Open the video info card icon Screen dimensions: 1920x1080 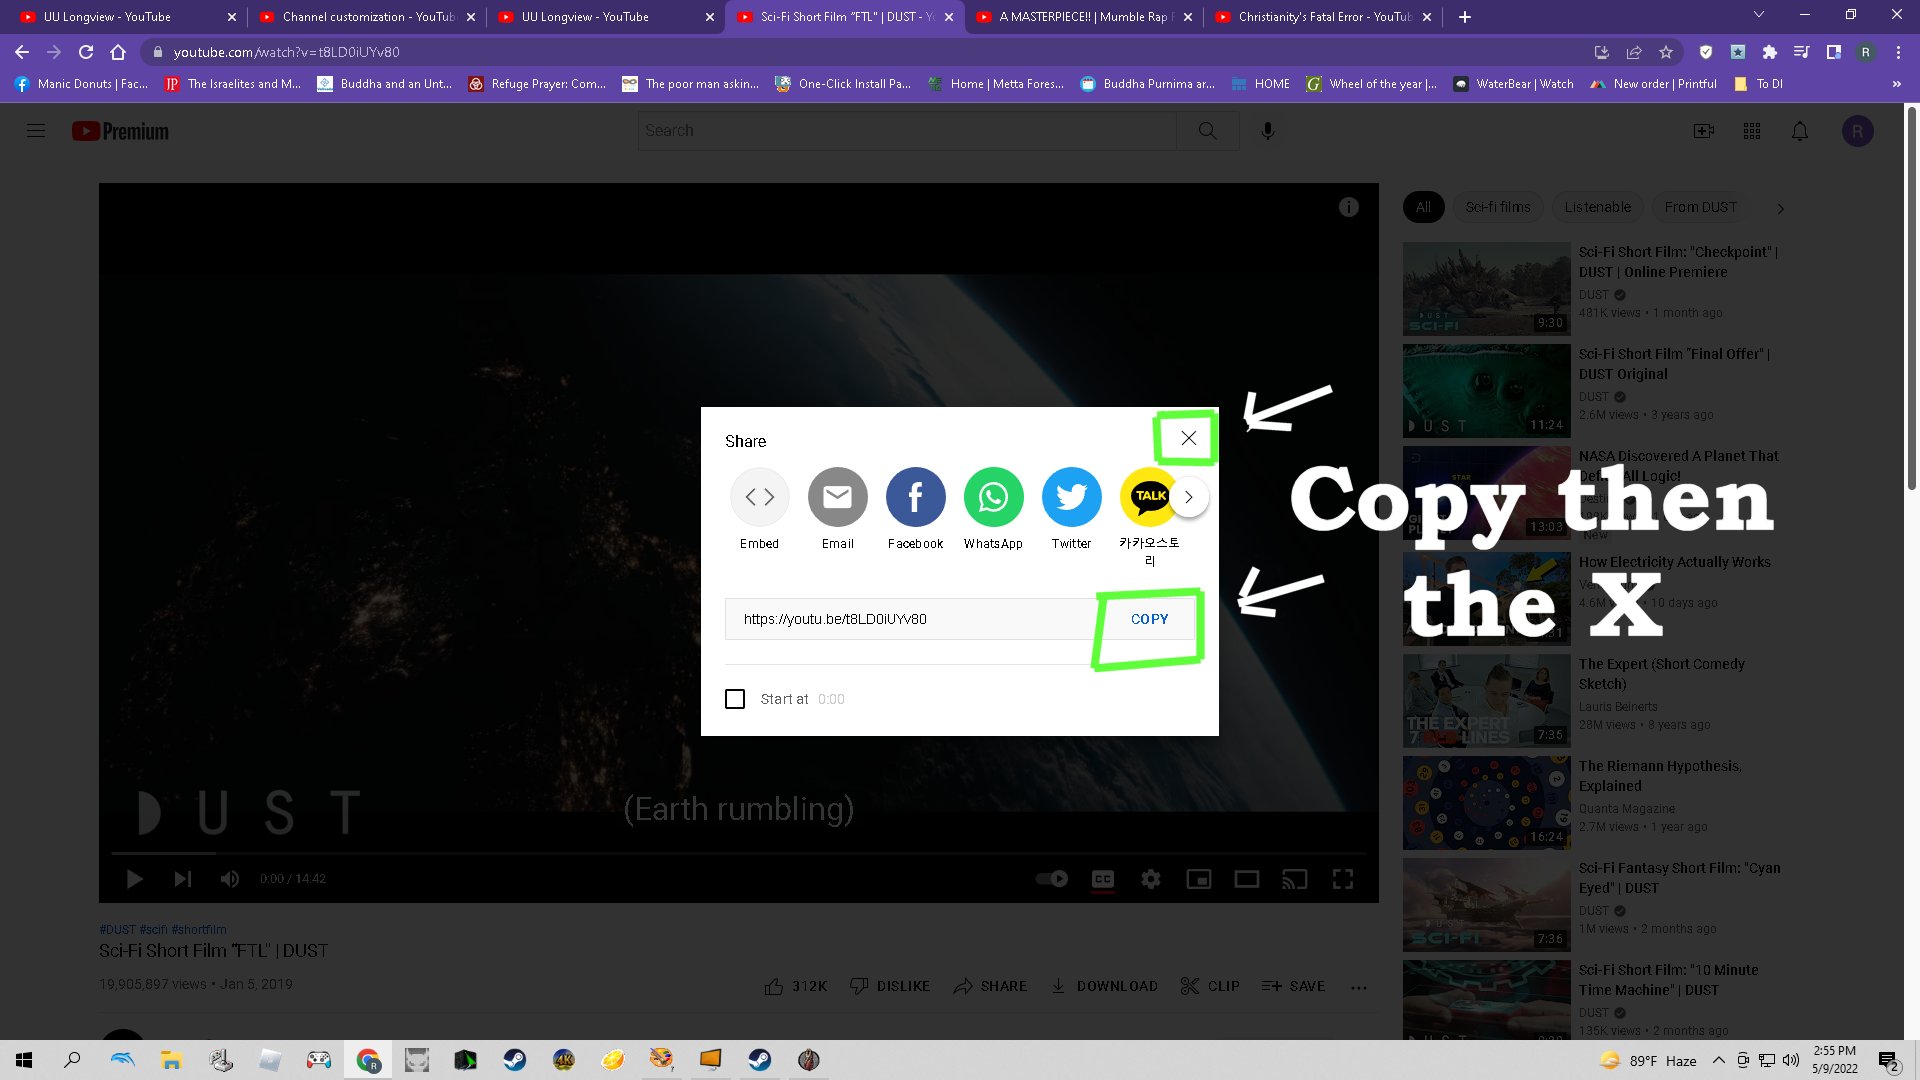click(x=1348, y=207)
